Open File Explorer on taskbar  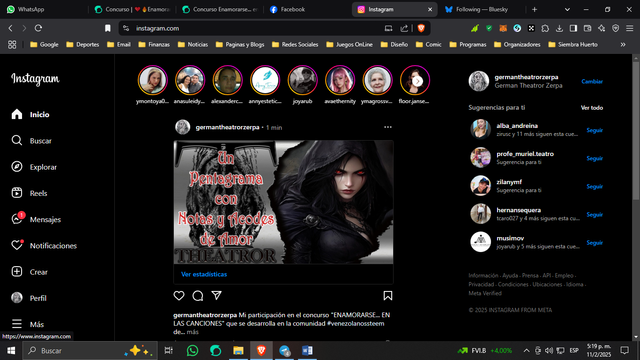coord(238,351)
